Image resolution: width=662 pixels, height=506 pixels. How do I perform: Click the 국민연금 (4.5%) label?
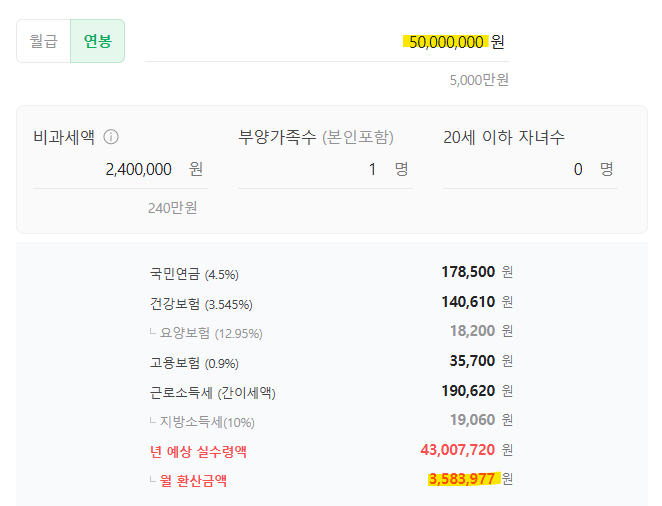[194, 273]
